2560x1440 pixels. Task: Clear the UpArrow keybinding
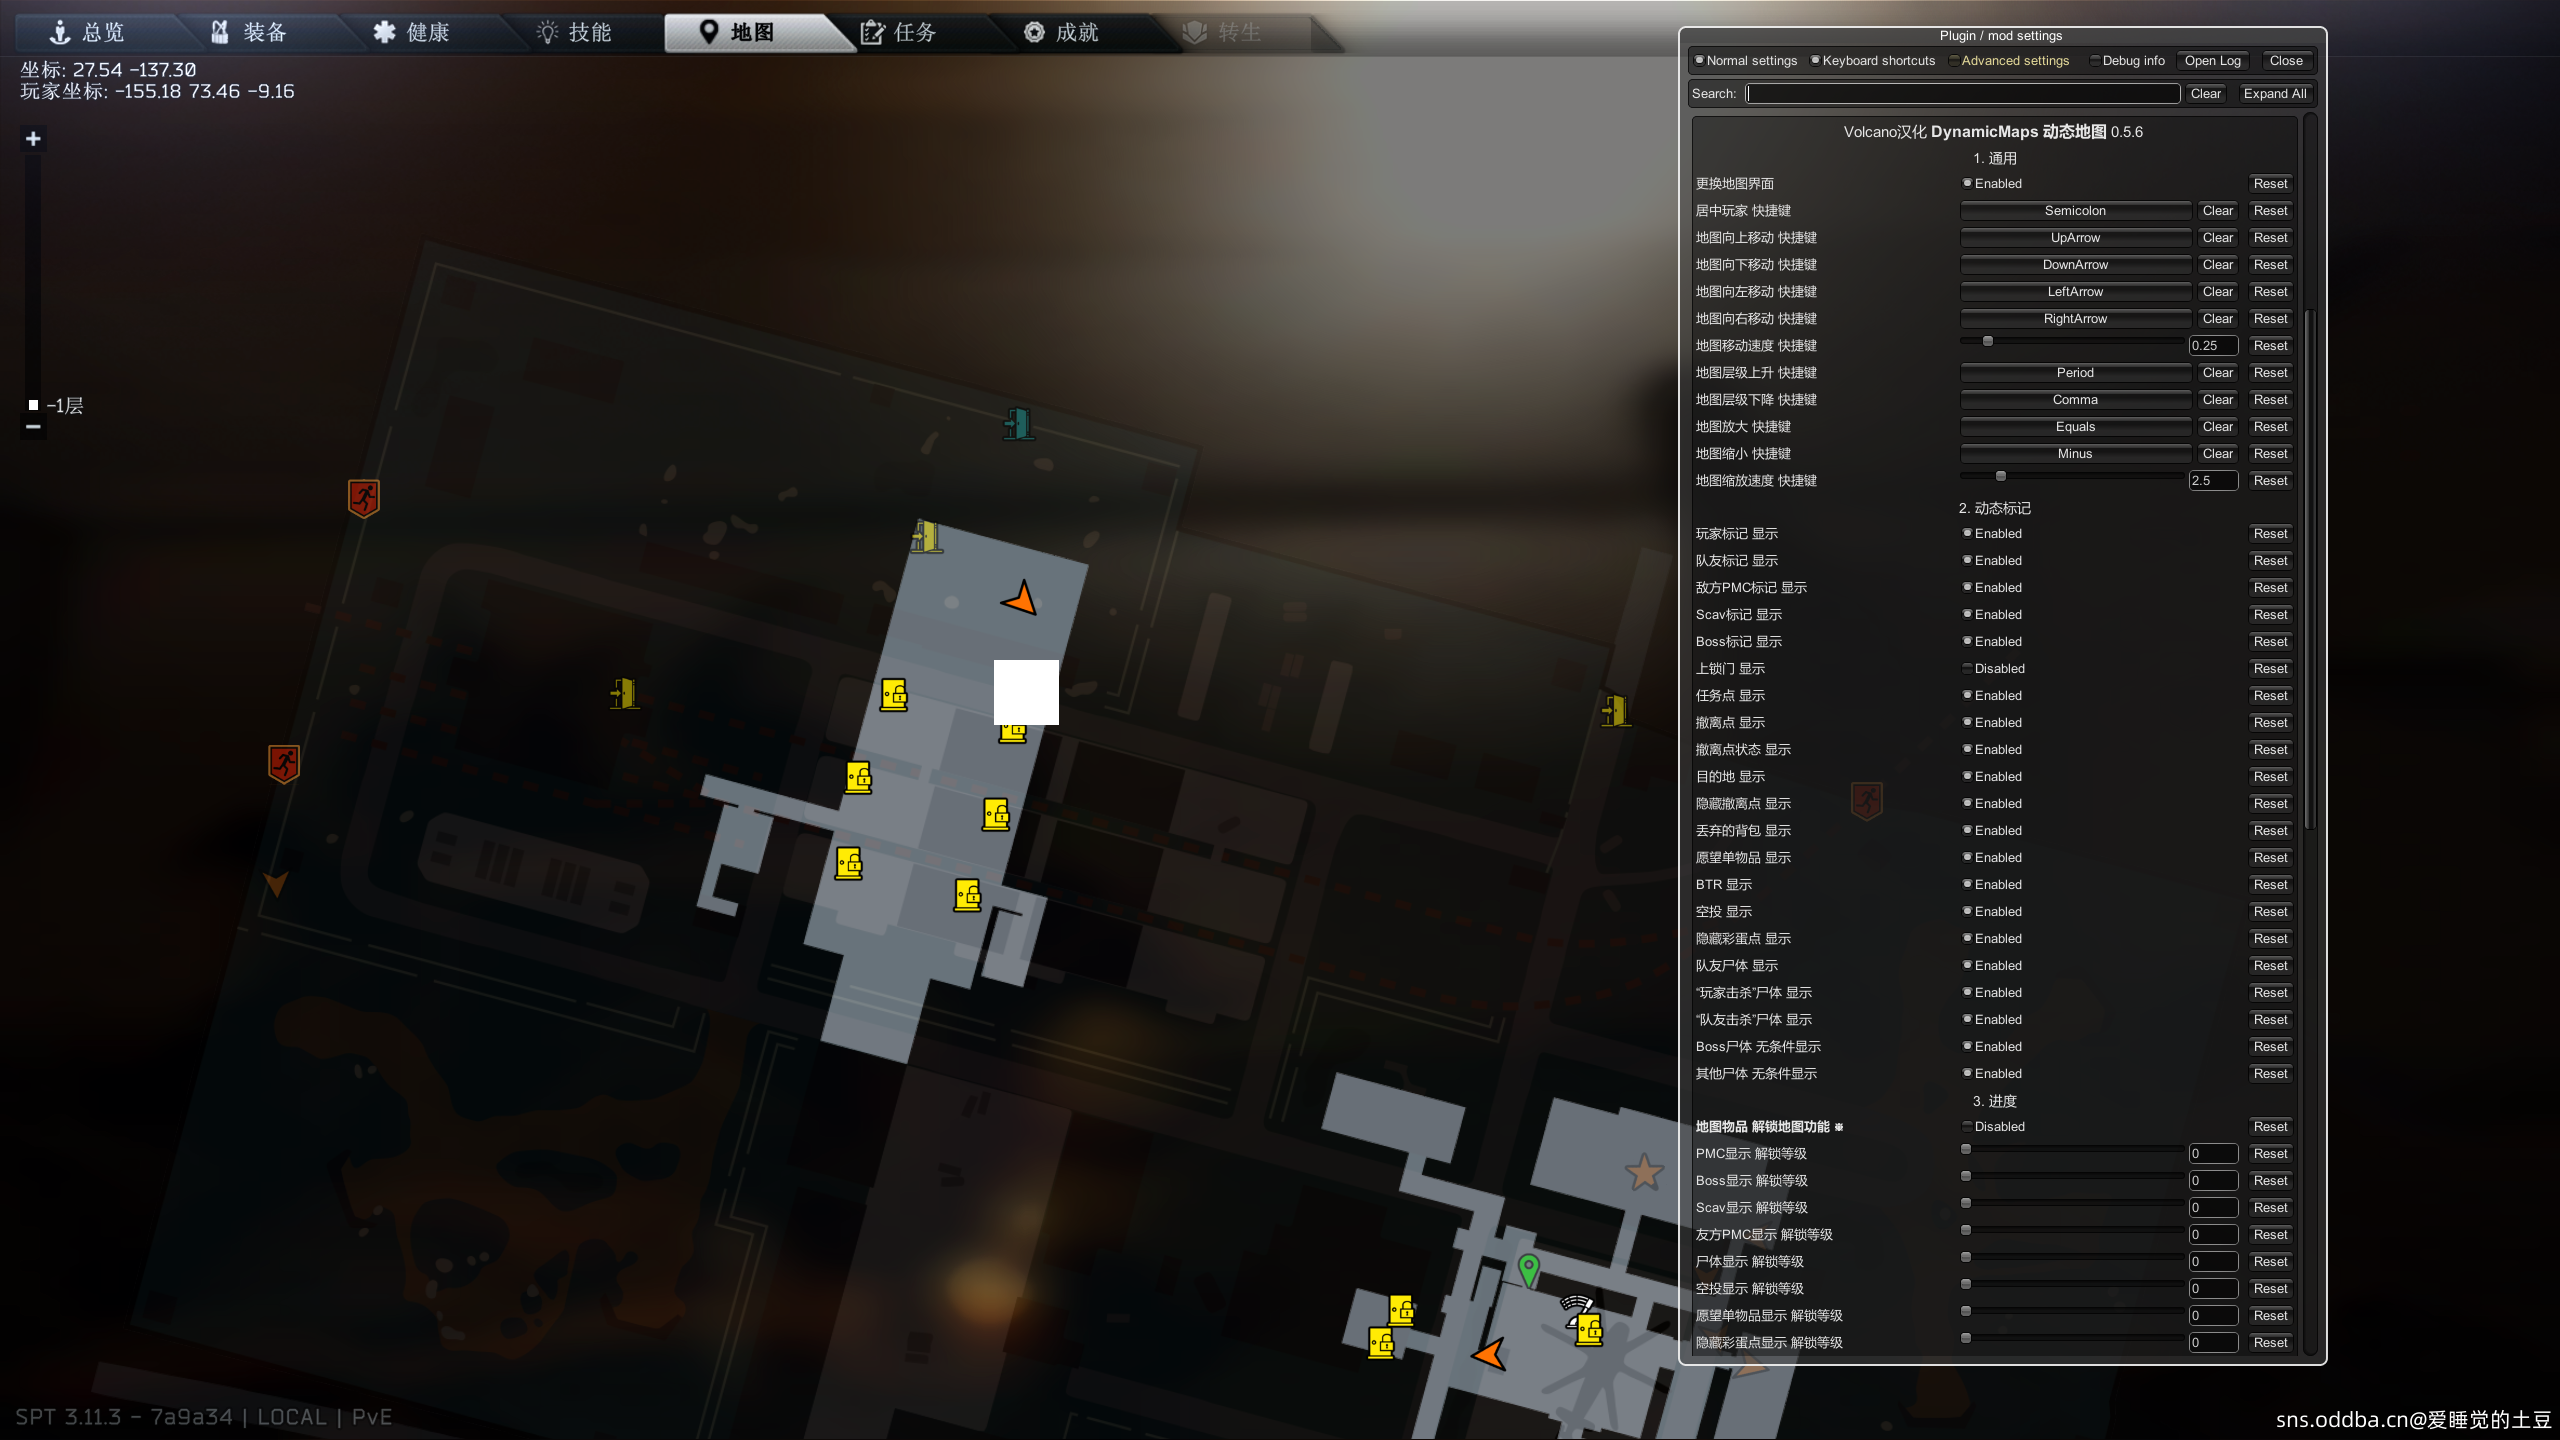pyautogui.click(x=2217, y=238)
